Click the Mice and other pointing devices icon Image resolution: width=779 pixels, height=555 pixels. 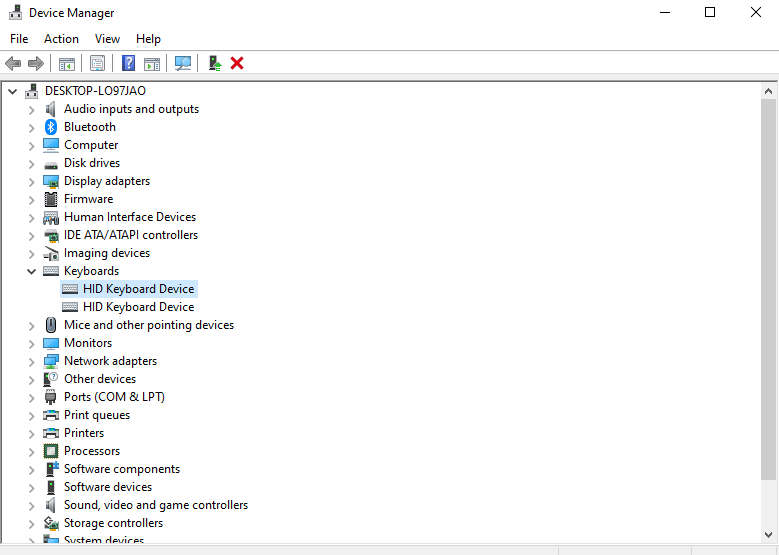[x=51, y=325]
